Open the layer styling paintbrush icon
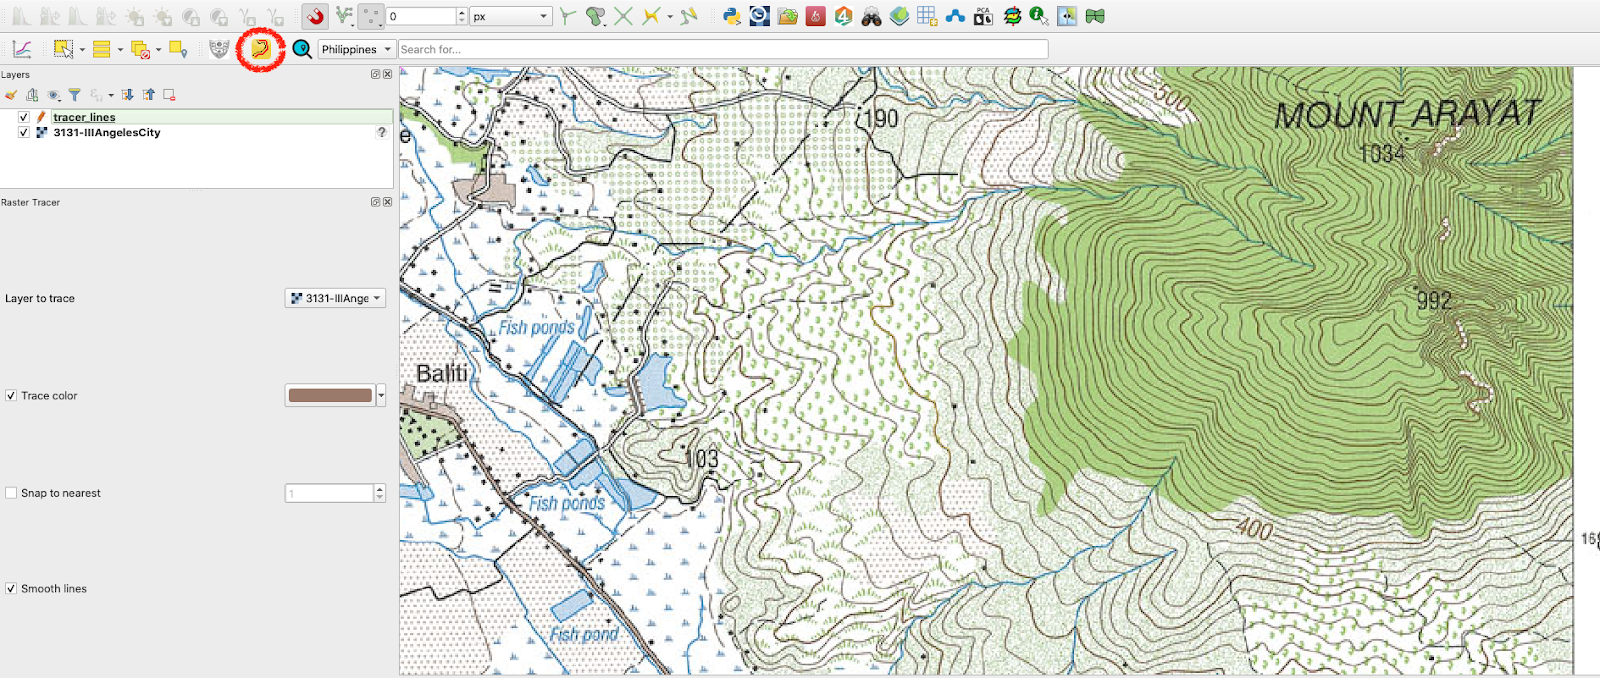The height and width of the screenshot is (678, 1600). point(11,95)
